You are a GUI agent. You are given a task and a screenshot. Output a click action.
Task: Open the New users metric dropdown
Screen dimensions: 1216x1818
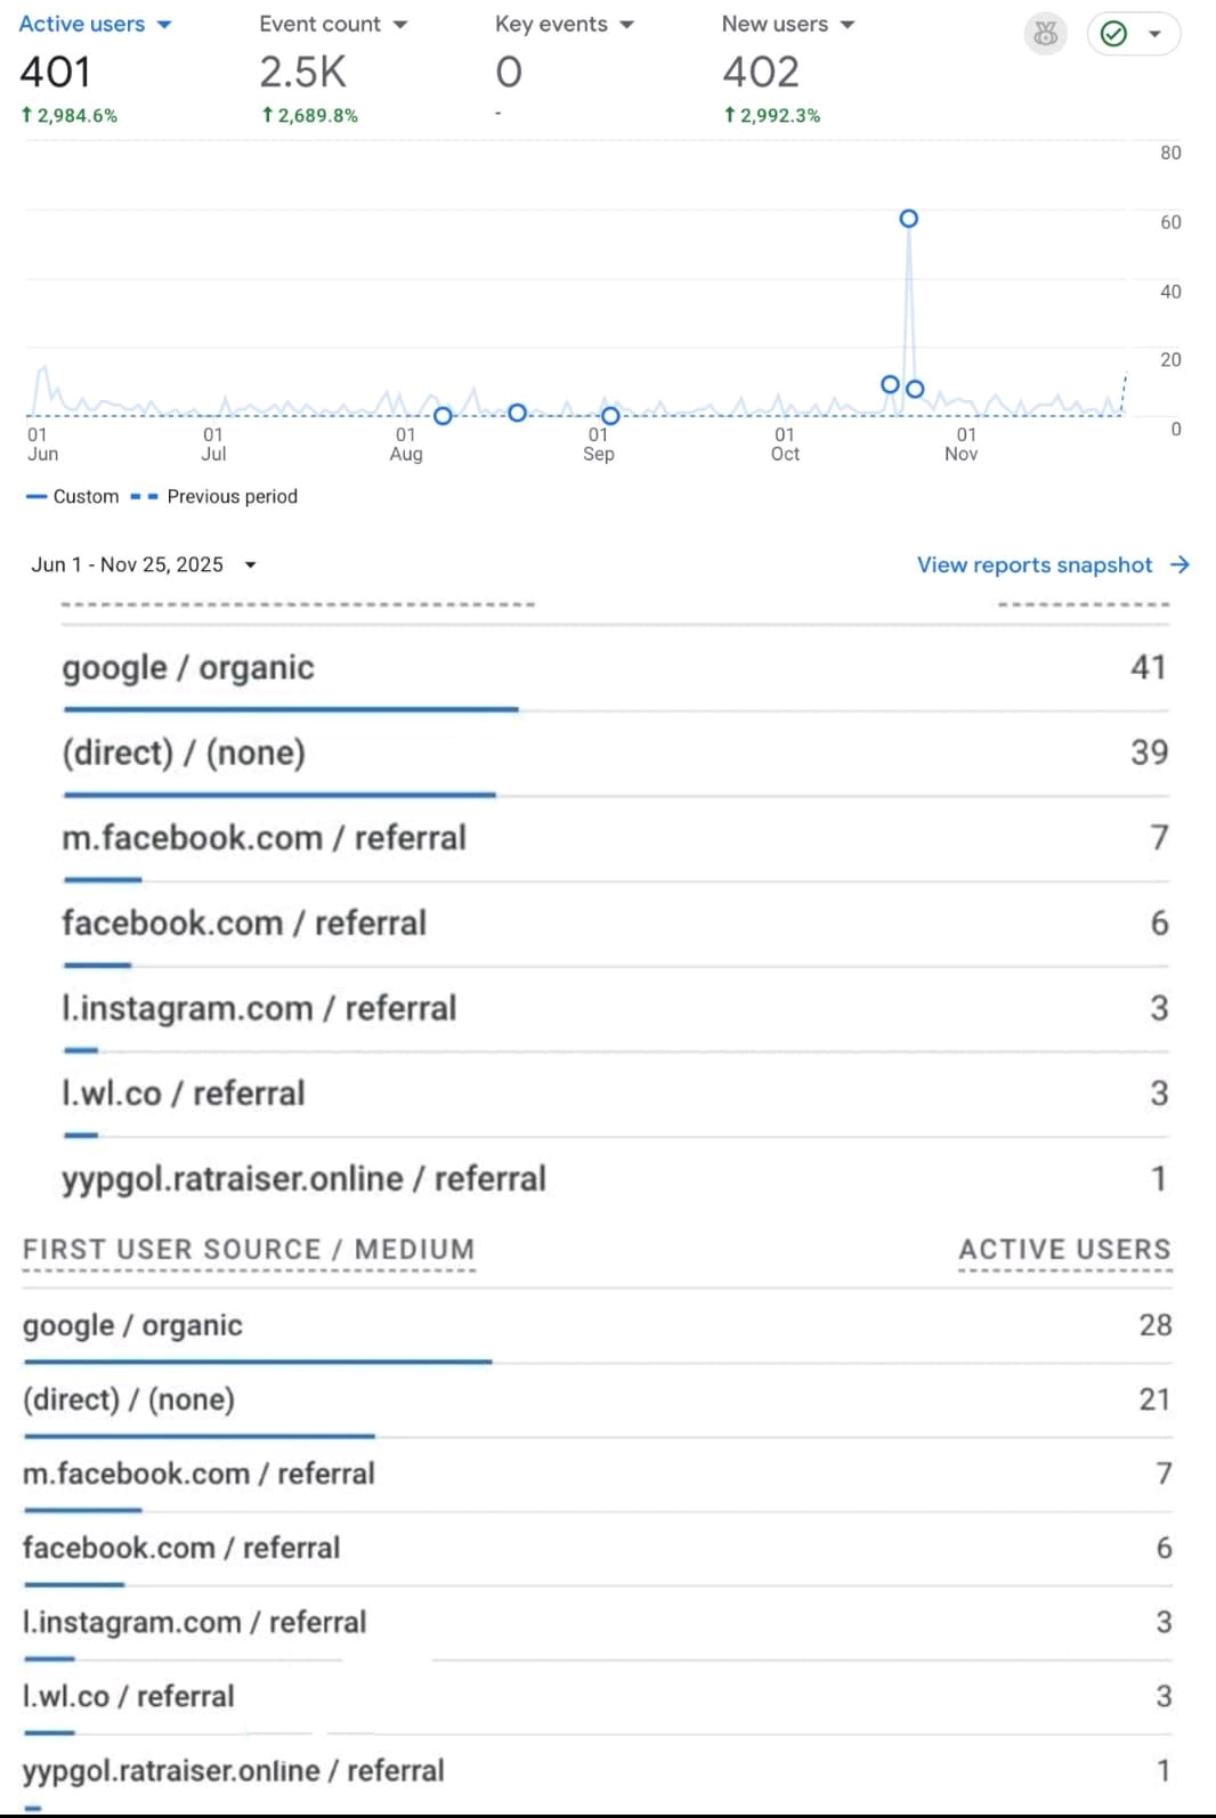click(845, 23)
